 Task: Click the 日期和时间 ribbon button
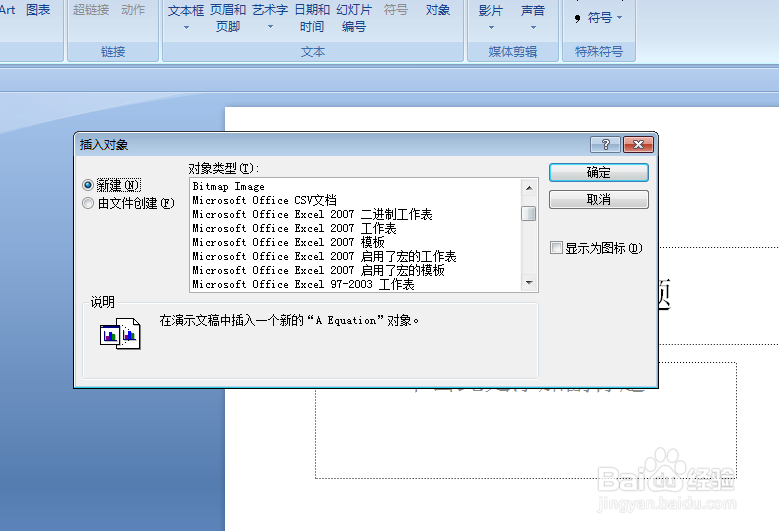[312, 18]
